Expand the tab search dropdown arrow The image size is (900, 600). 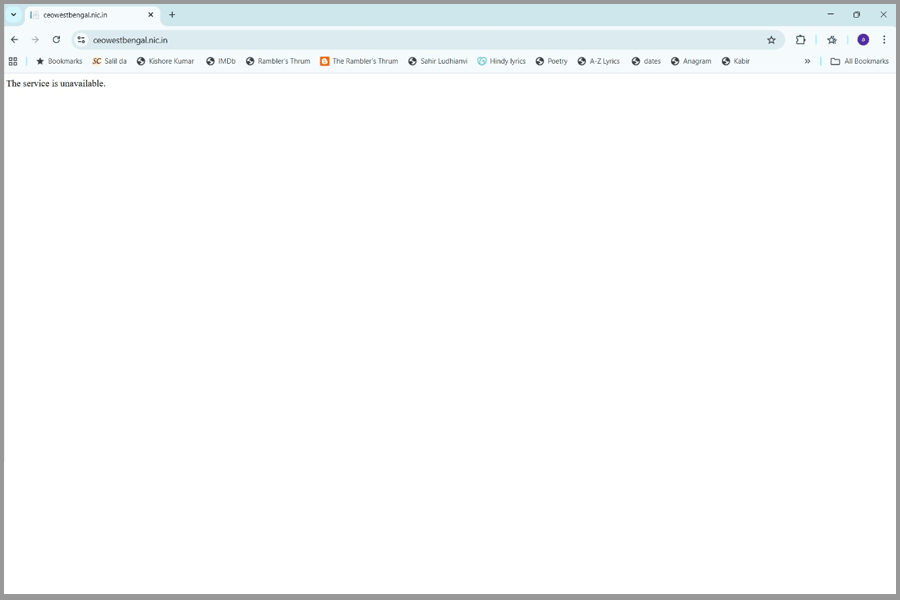(x=13, y=15)
